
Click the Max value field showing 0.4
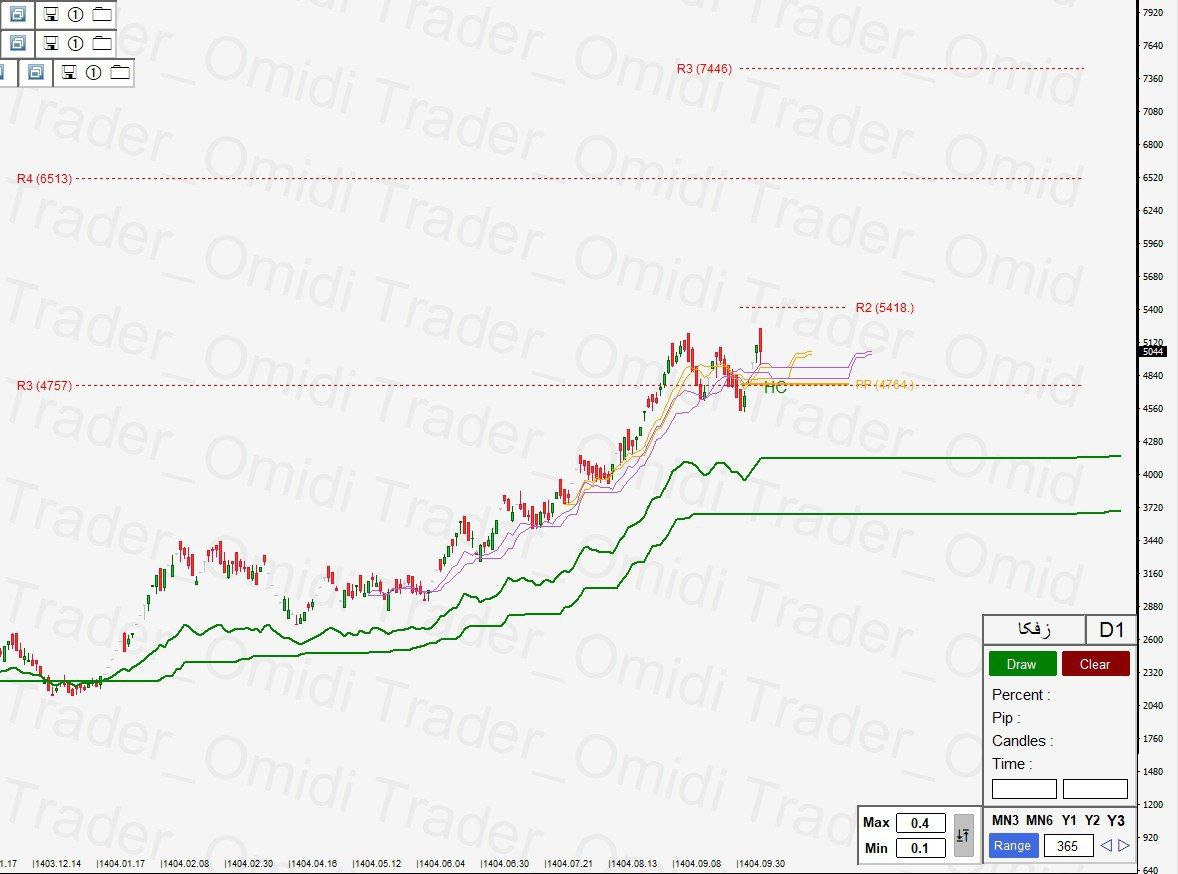tap(920, 823)
